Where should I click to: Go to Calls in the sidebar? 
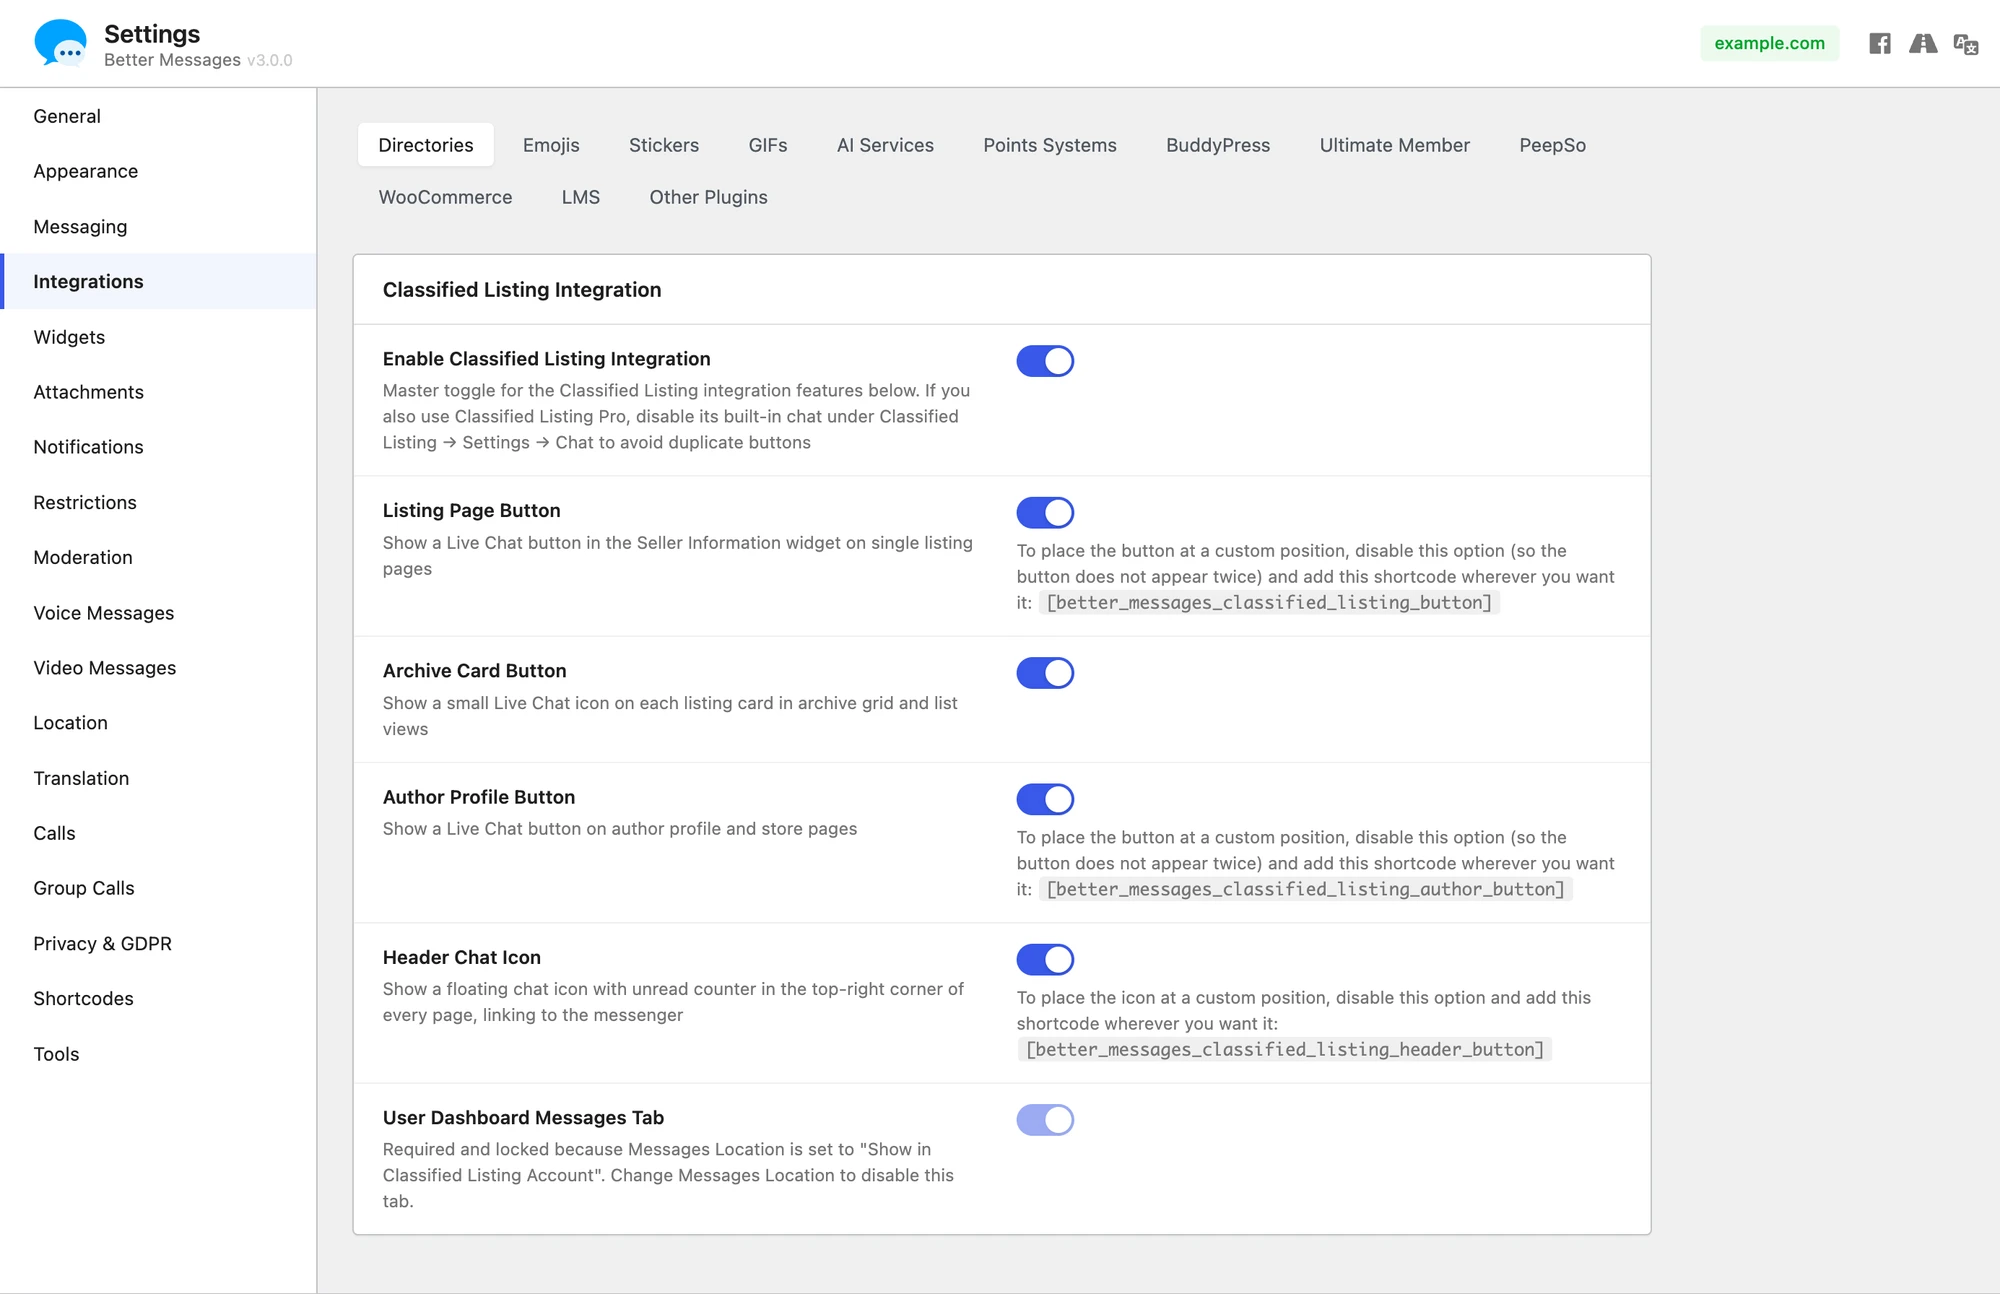pos(158,833)
